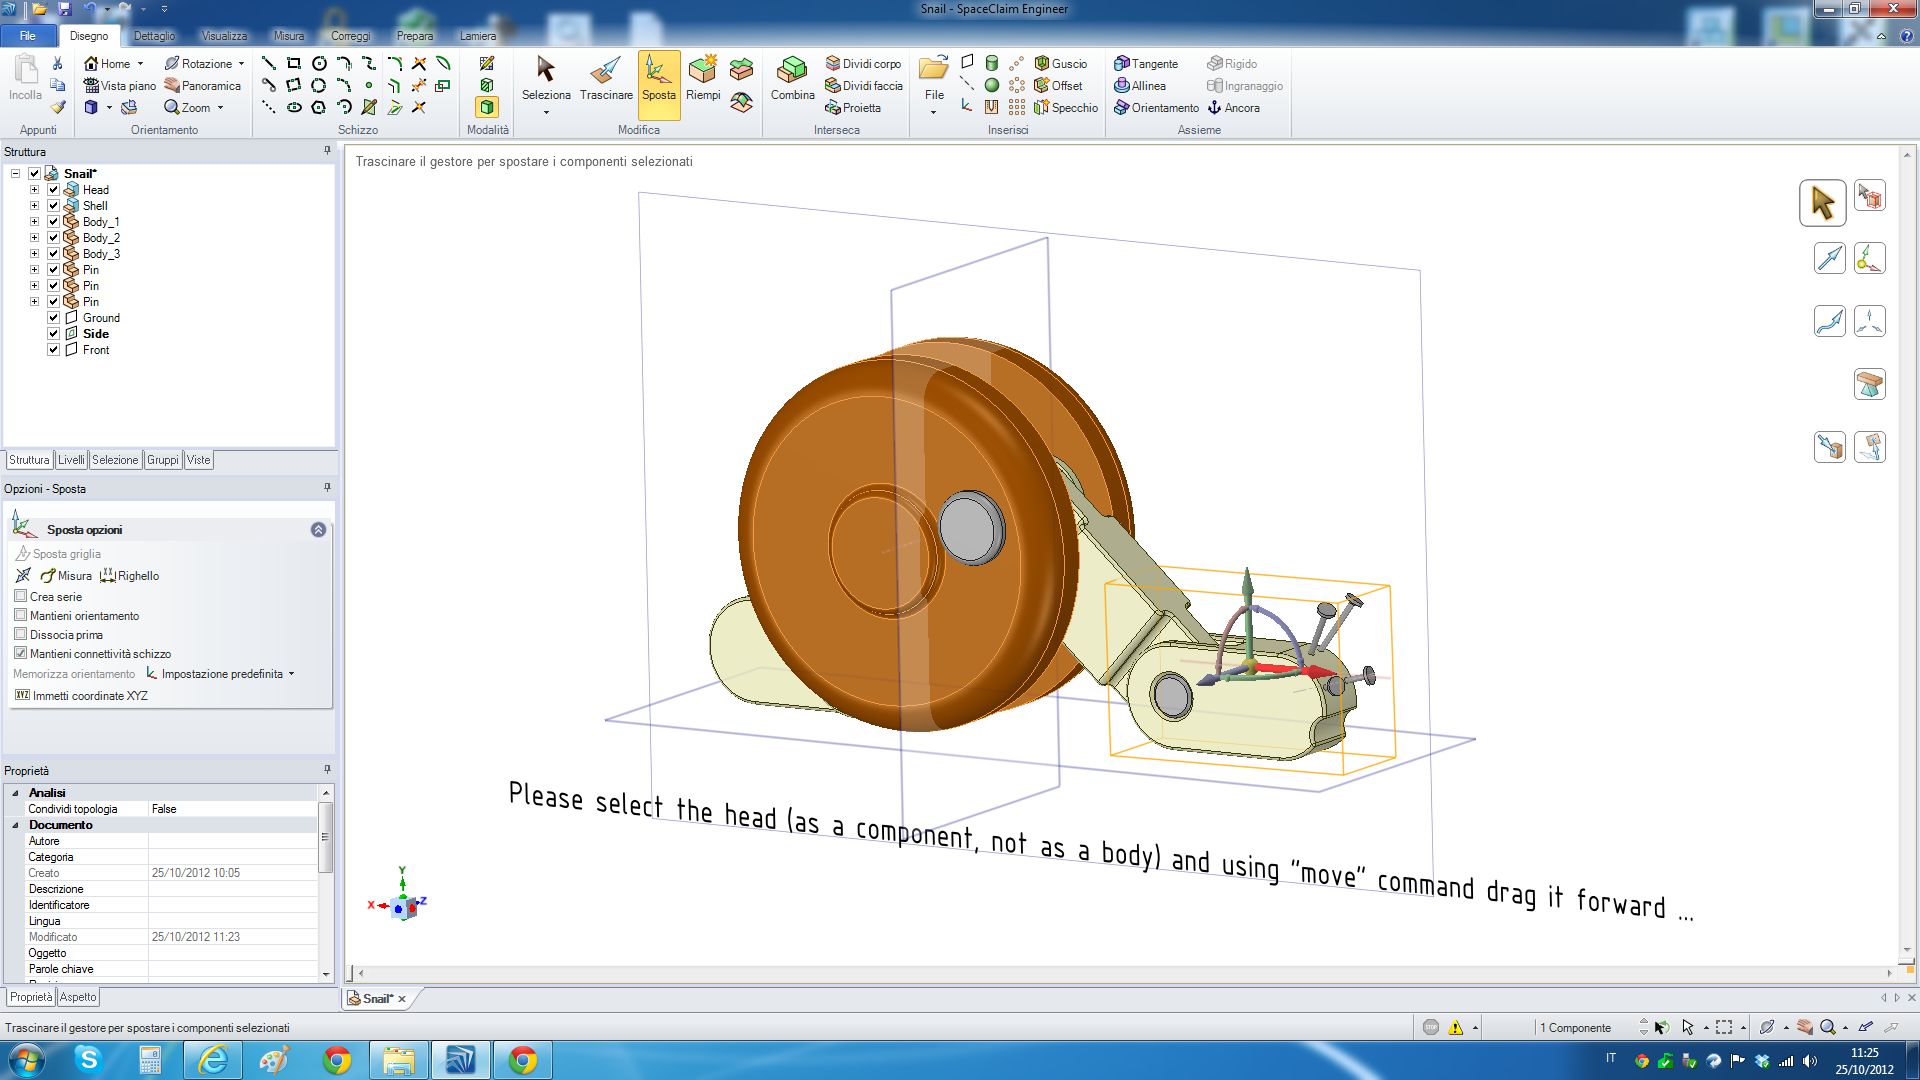Viewport: 1920px width, 1080px height.
Task: Enable the Crea serie checkbox
Action: (20, 596)
